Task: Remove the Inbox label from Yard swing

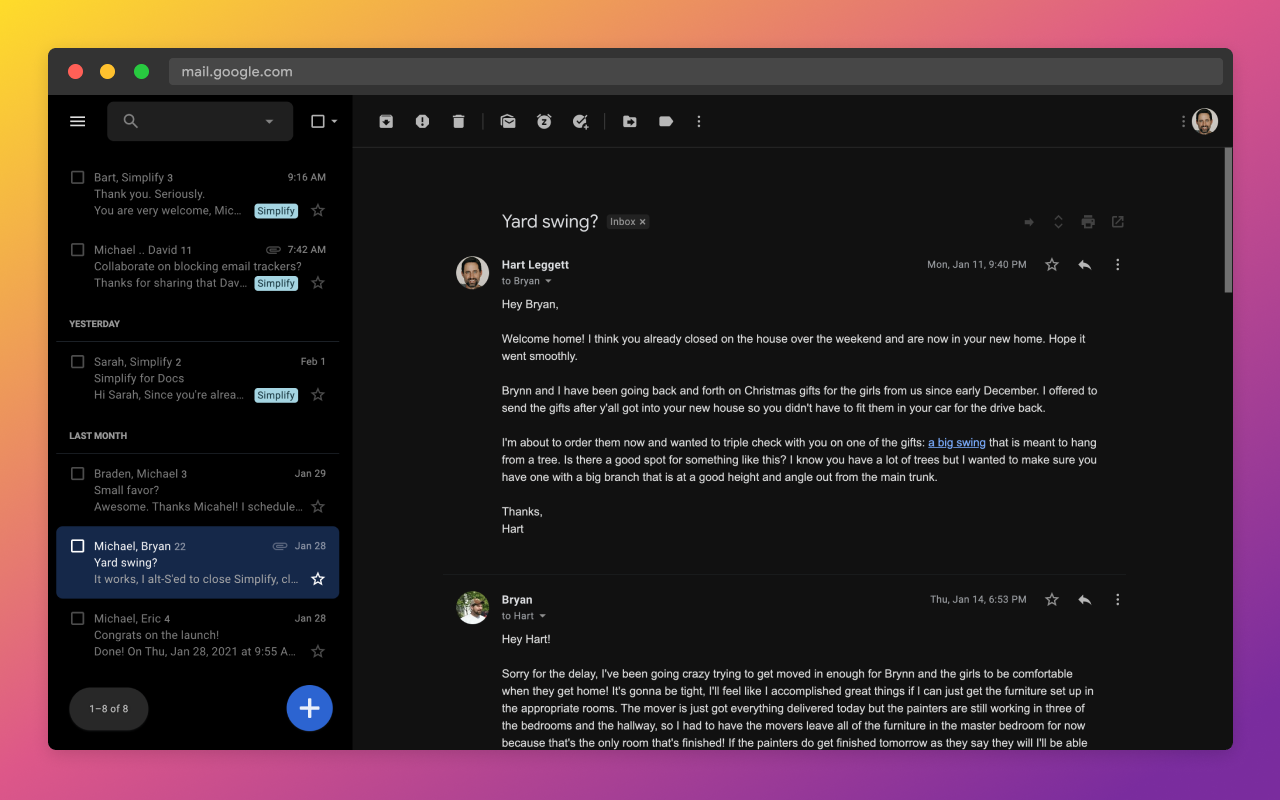Action: (x=643, y=221)
